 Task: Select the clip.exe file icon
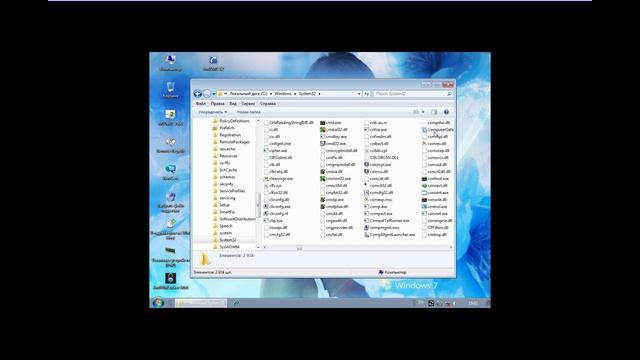point(266,220)
